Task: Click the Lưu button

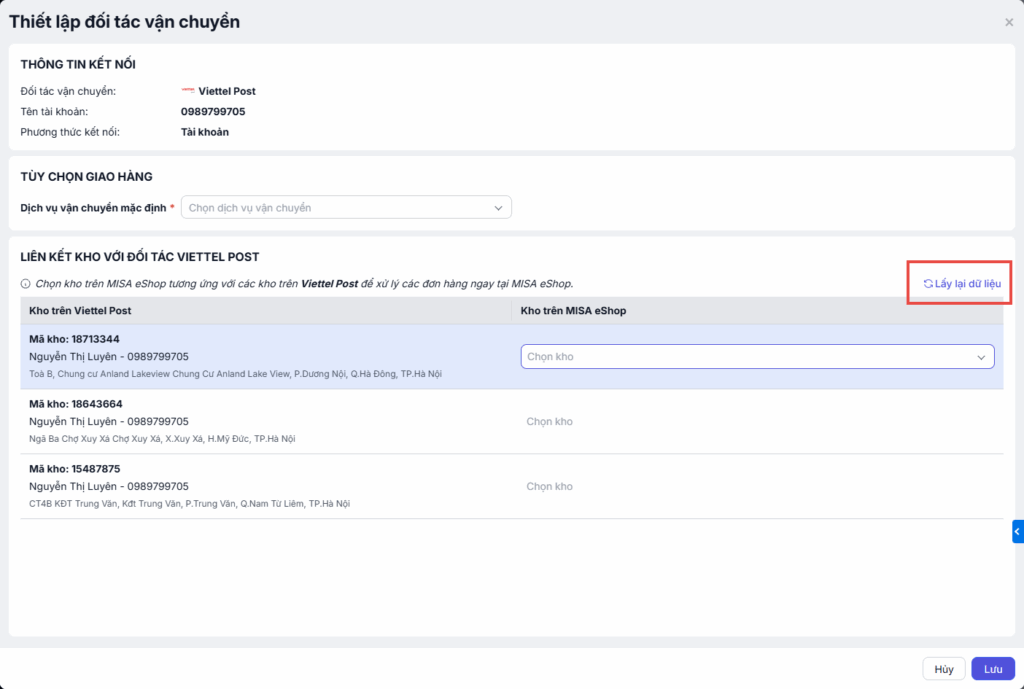Action: (992, 669)
